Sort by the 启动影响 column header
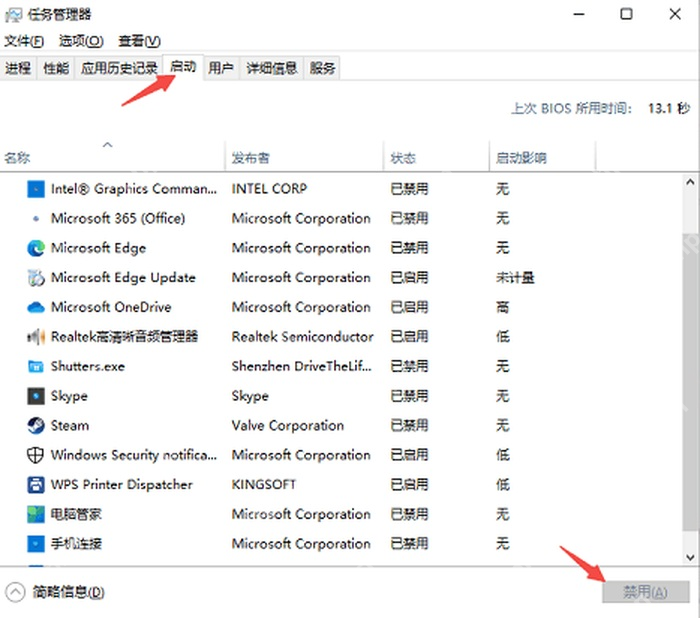Image resolution: width=700 pixels, height=618 pixels. tap(543, 157)
